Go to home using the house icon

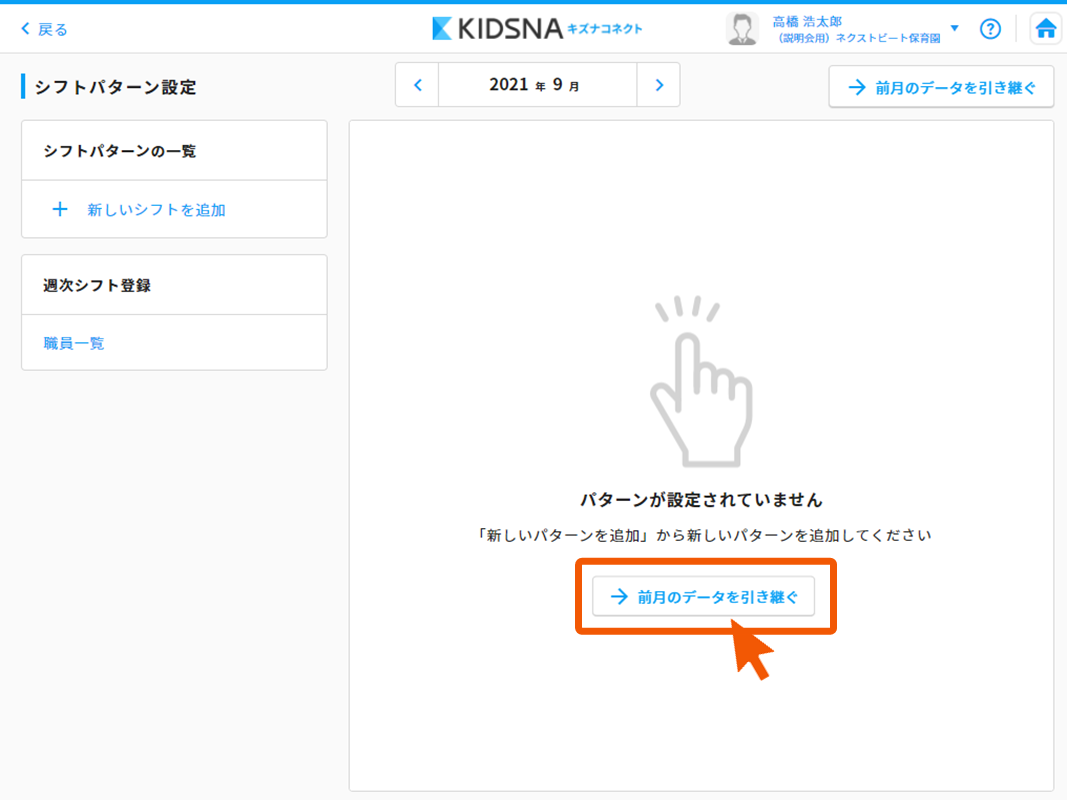(x=1046, y=29)
